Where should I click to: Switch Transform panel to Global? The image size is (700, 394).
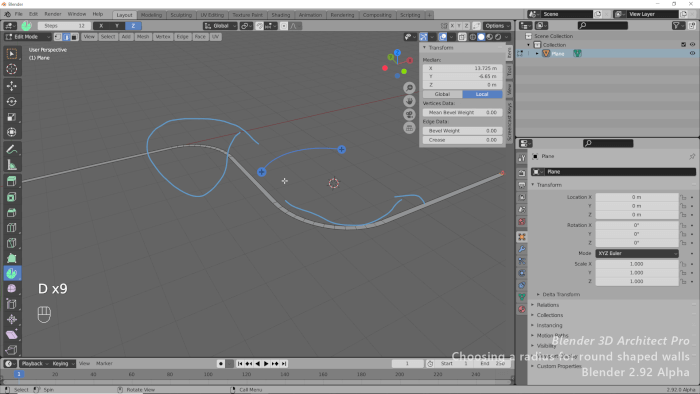(x=442, y=94)
